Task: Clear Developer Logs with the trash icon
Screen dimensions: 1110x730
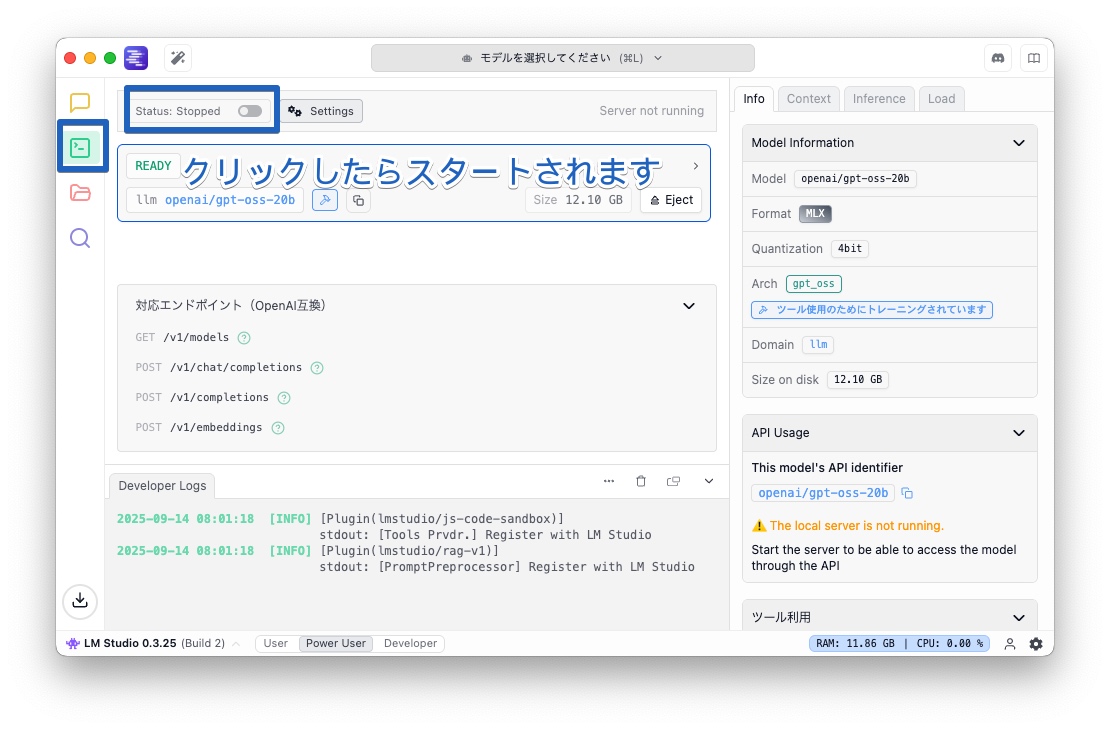Action: (x=641, y=481)
